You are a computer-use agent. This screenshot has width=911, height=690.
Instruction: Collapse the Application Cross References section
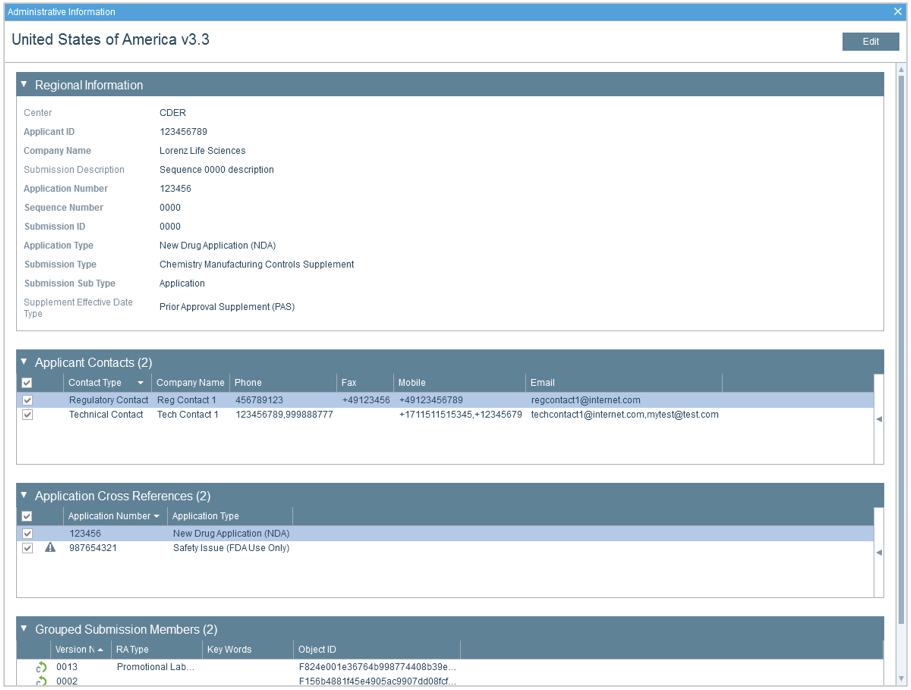(24, 495)
